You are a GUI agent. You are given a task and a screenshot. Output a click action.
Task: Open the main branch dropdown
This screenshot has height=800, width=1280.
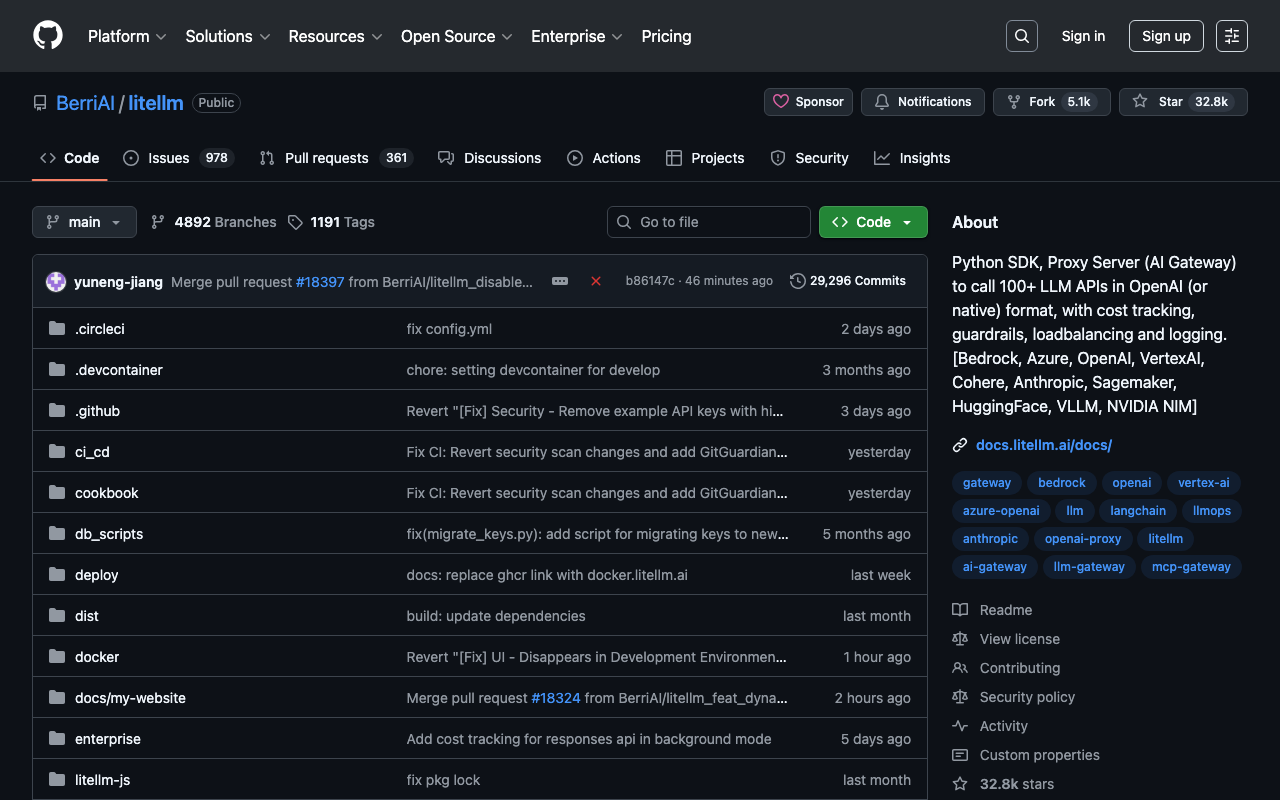[84, 222]
